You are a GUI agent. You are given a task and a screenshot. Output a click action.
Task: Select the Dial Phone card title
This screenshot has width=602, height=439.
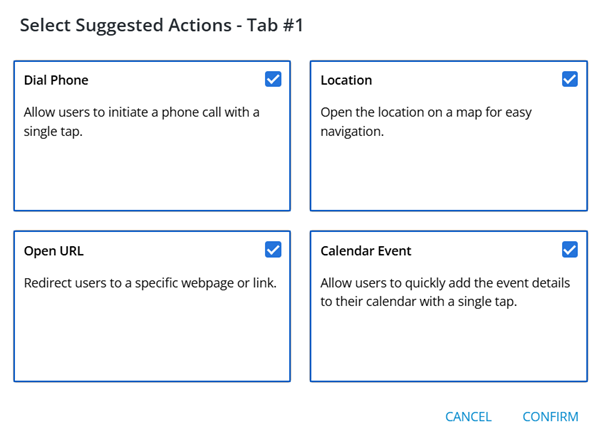[56, 80]
